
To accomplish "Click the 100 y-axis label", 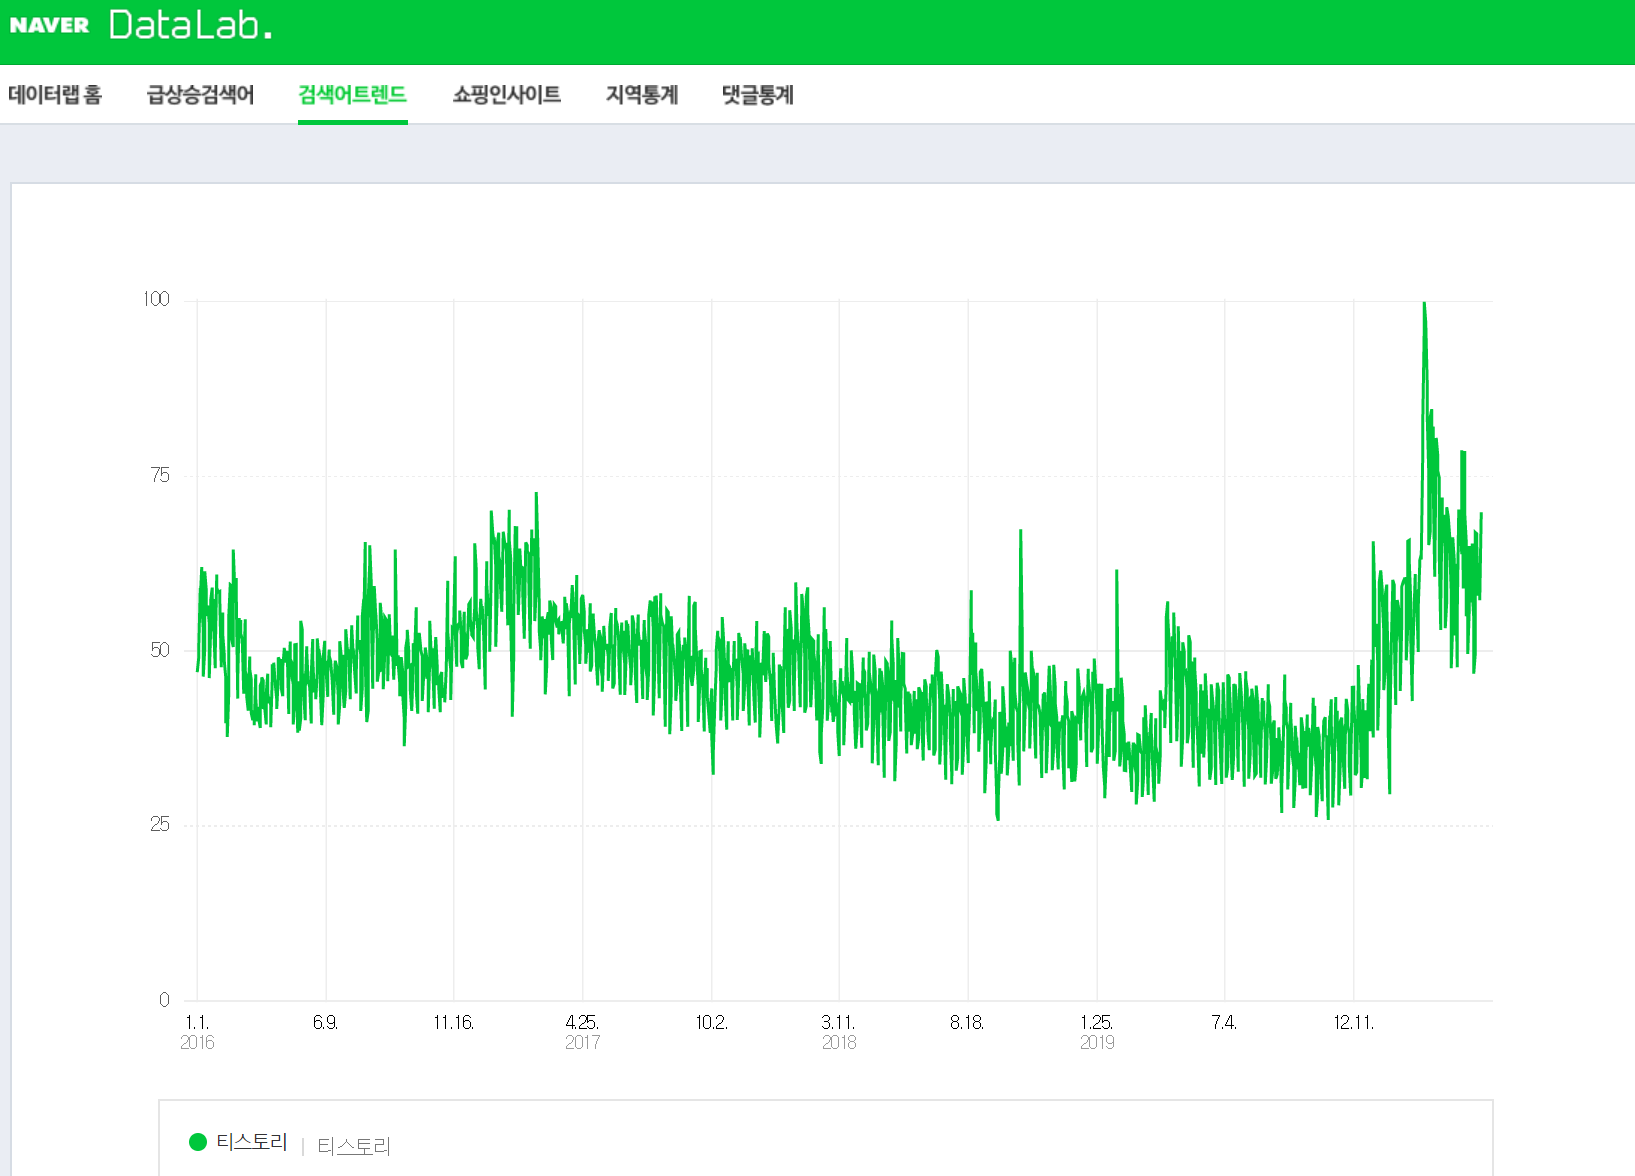I will (156, 299).
